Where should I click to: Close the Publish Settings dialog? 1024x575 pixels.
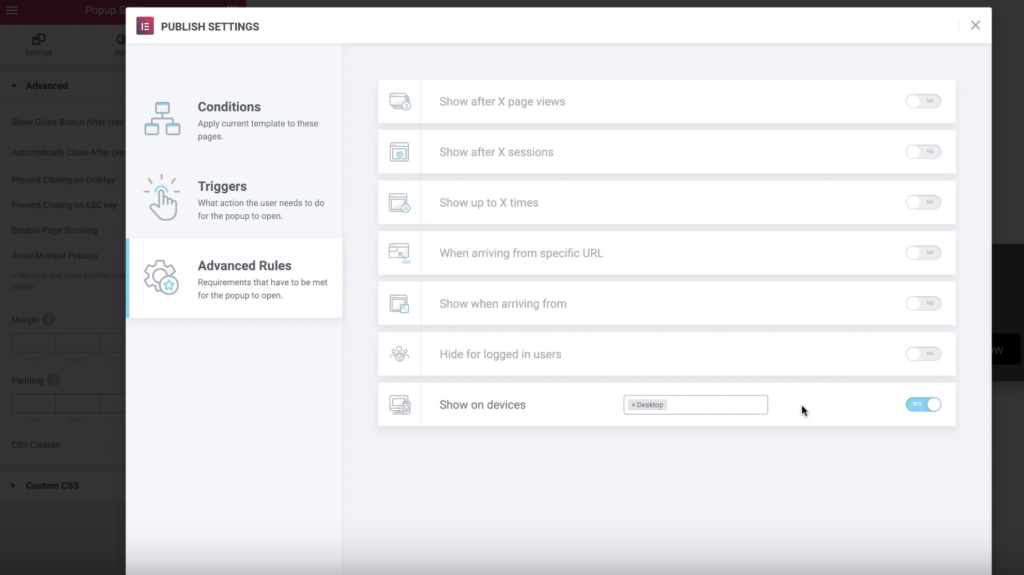(975, 26)
